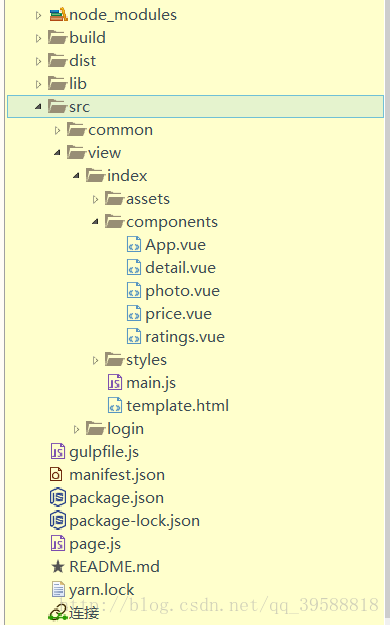Viewport: 390px width, 625px height.
Task: Click the link chain icon at bottom
Action: click(58, 612)
